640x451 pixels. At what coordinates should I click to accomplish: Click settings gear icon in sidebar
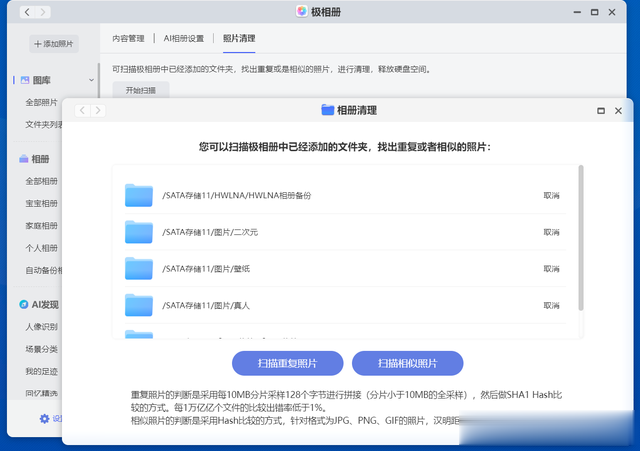(x=44, y=418)
